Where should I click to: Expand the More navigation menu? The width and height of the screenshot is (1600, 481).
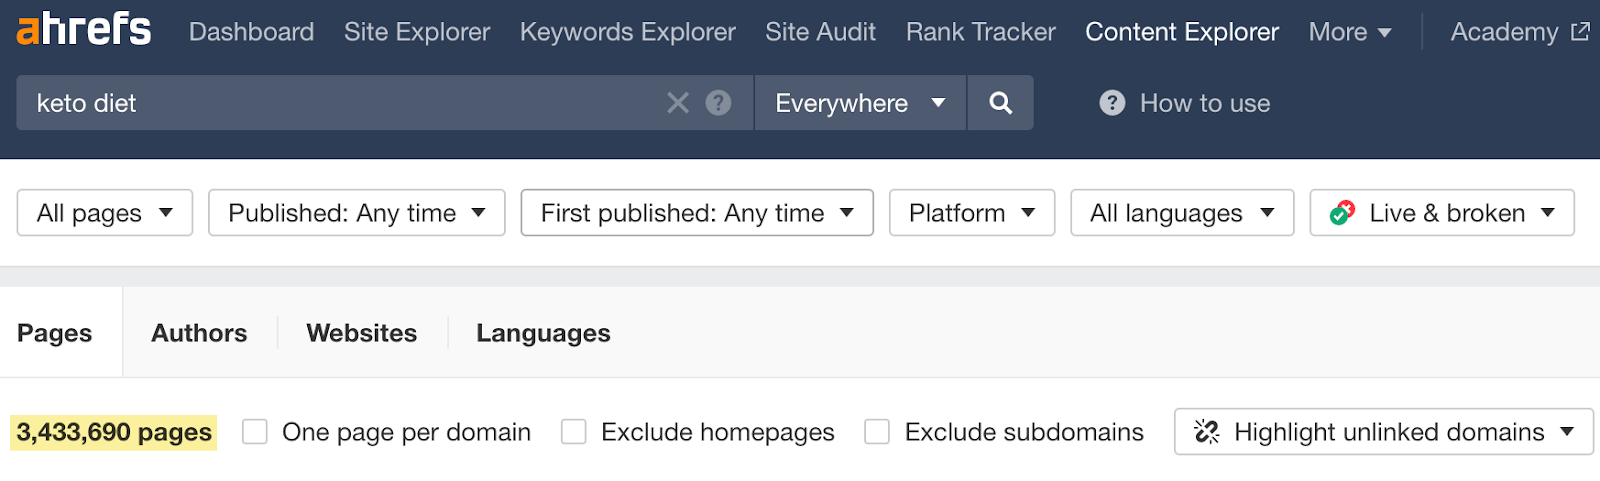(x=1349, y=32)
